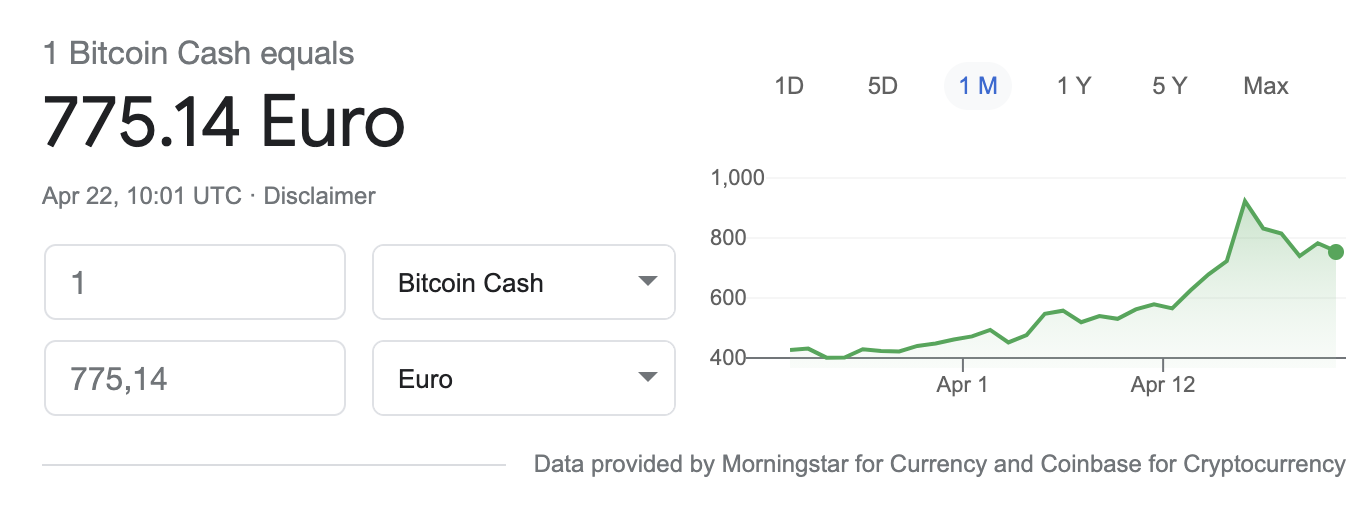Click the Morningstar data provider note
This screenshot has height=510, width=1372.
[x=940, y=464]
